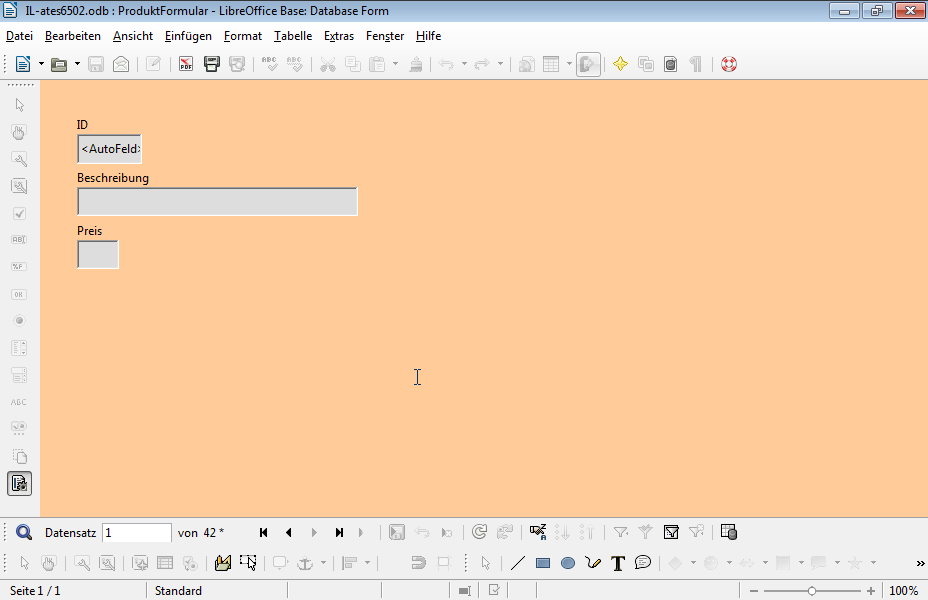Click the zoom out minus button
This screenshot has height=600, width=928.
(x=753, y=591)
